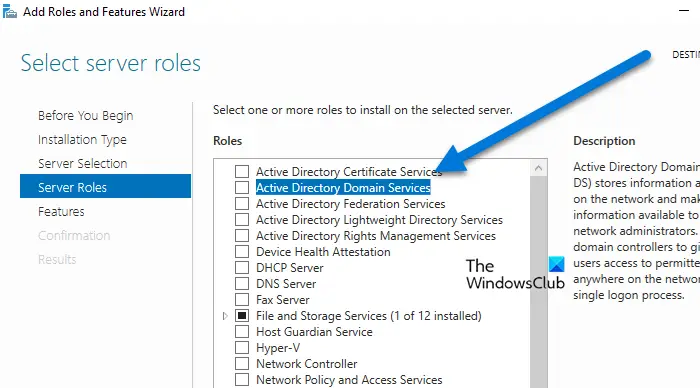Minimize the wizard window

pyautogui.click(x=684, y=11)
